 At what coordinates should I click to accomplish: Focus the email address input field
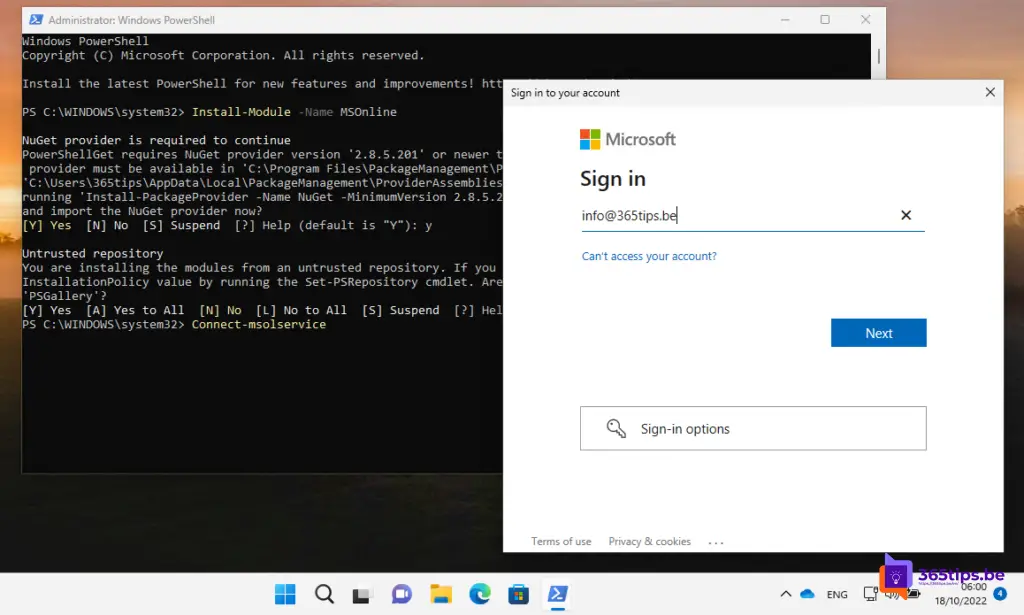point(735,215)
